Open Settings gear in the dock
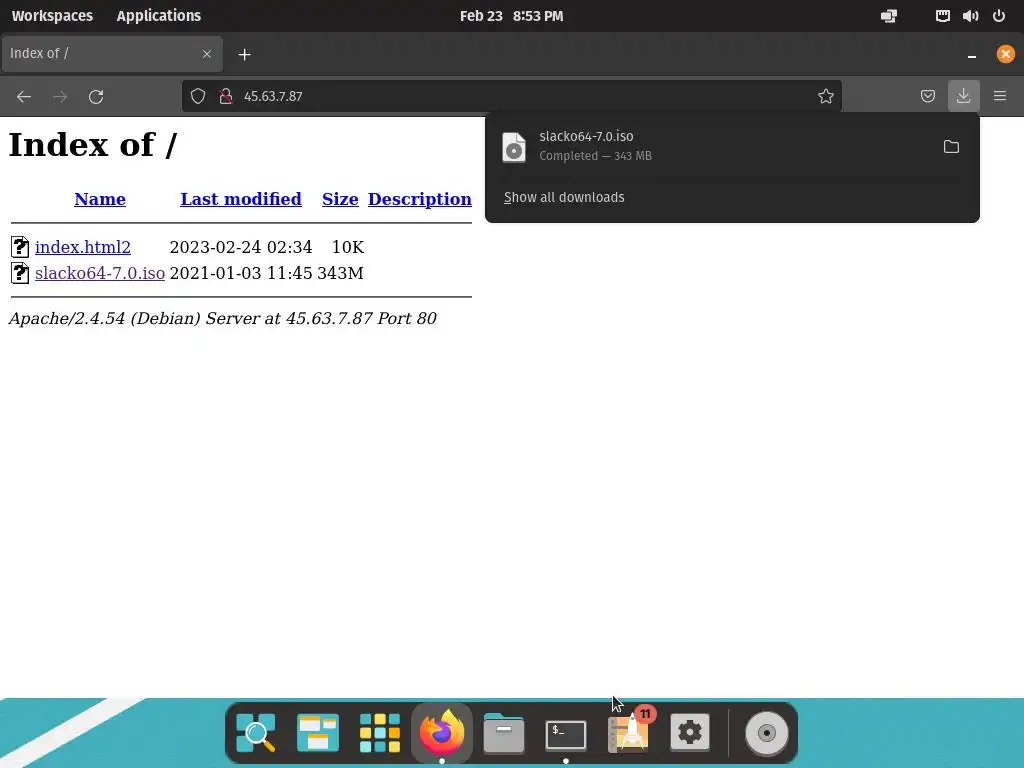1024x768 pixels. tap(690, 733)
